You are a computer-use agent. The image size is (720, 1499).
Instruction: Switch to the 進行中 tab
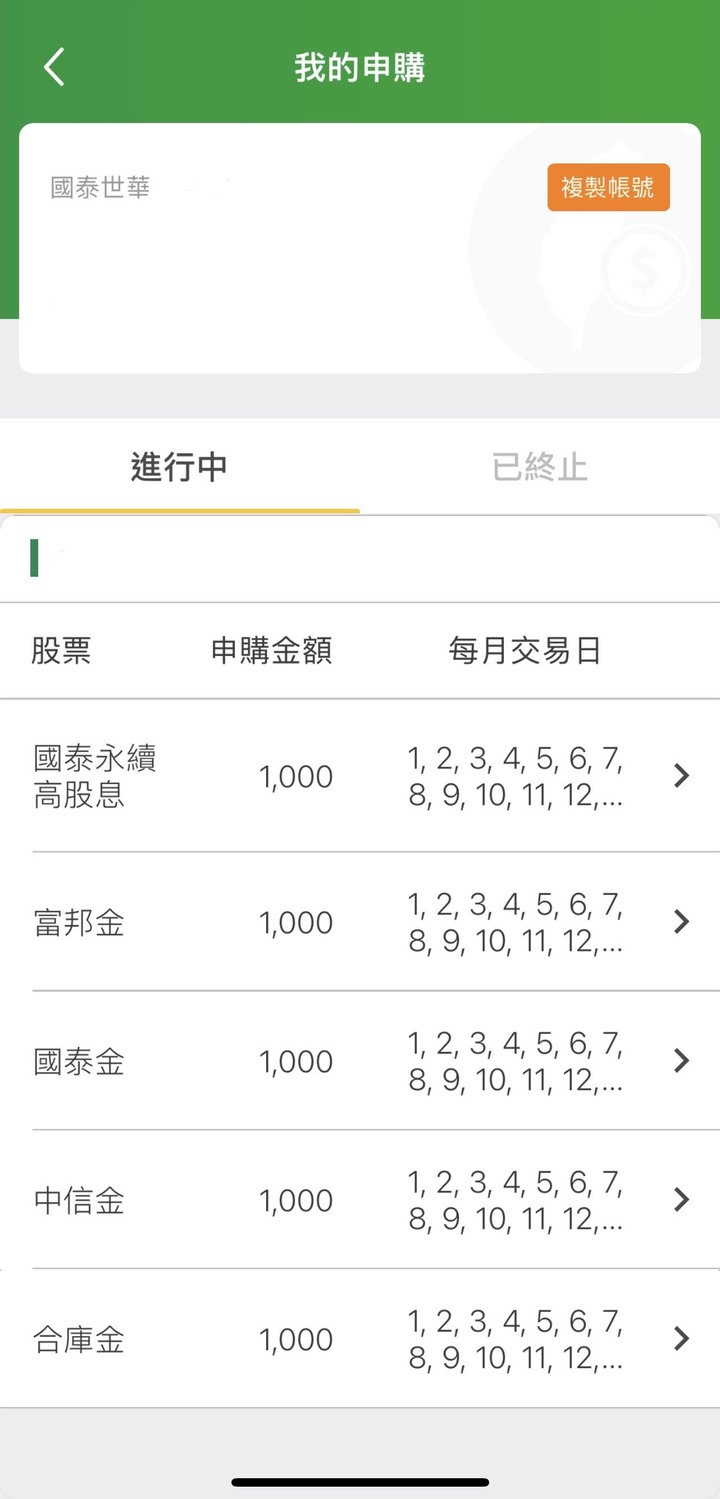pyautogui.click(x=179, y=467)
